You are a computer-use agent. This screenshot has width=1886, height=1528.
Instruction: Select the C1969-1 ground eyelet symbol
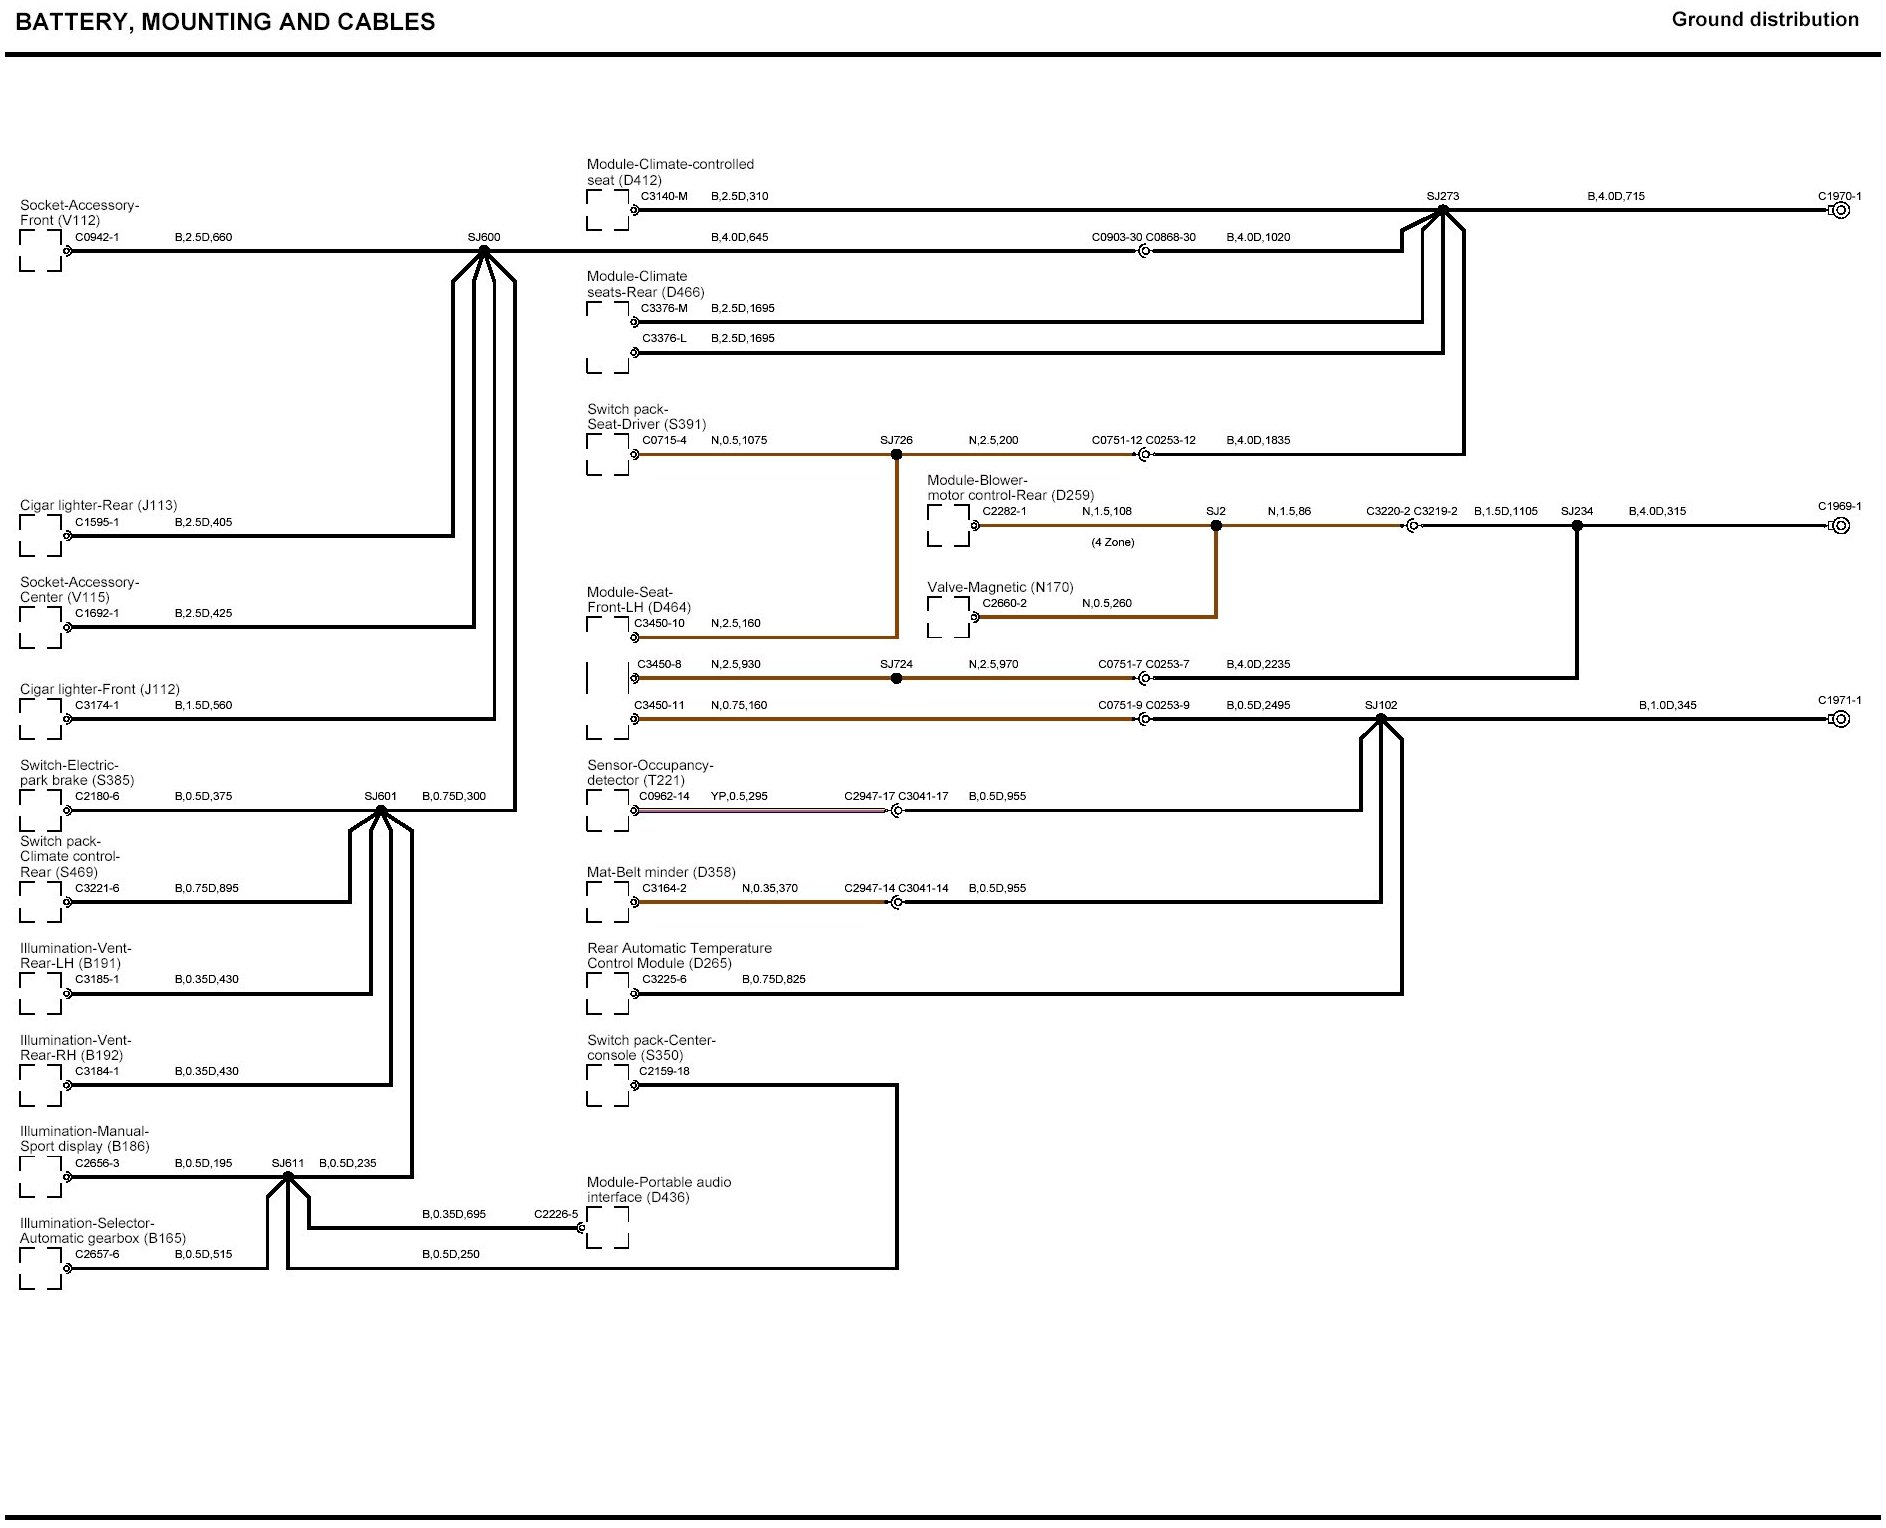tap(1840, 526)
